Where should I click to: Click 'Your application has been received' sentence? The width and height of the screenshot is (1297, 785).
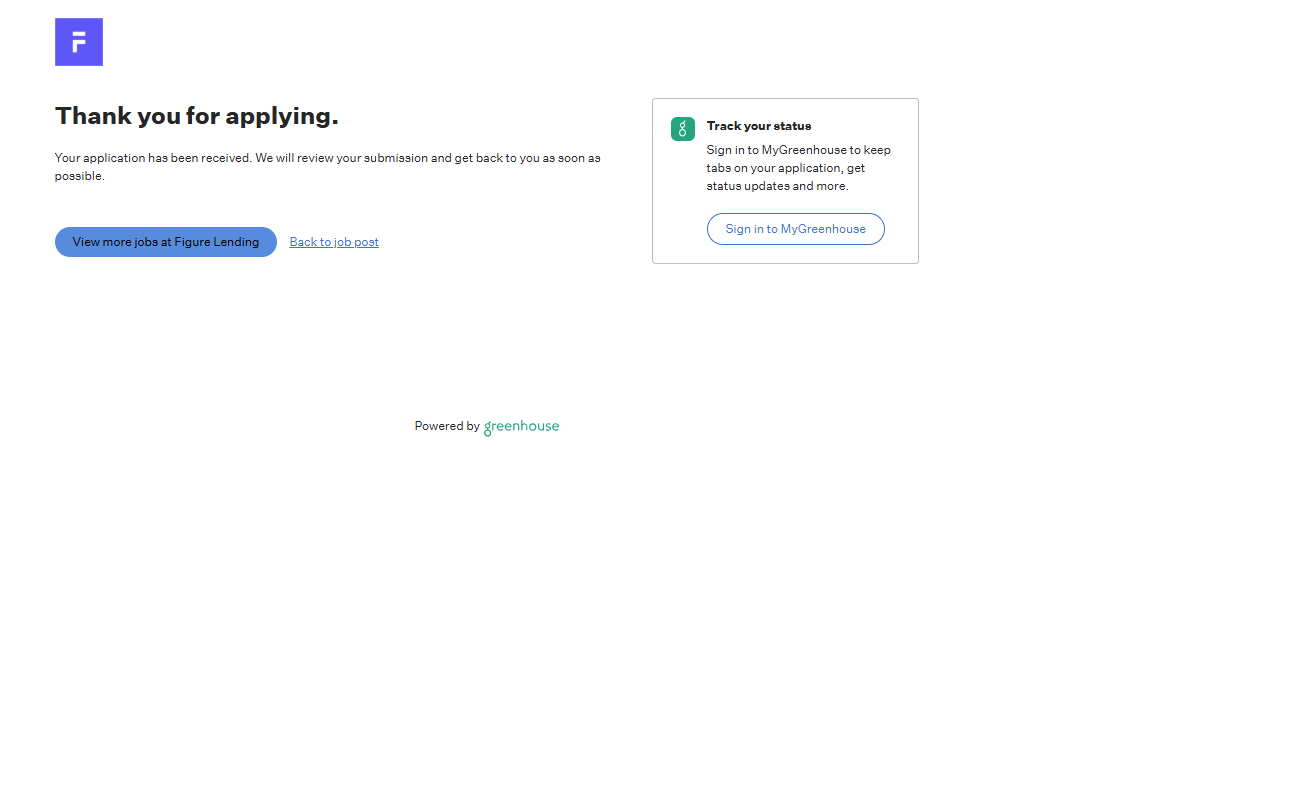[x=152, y=158]
